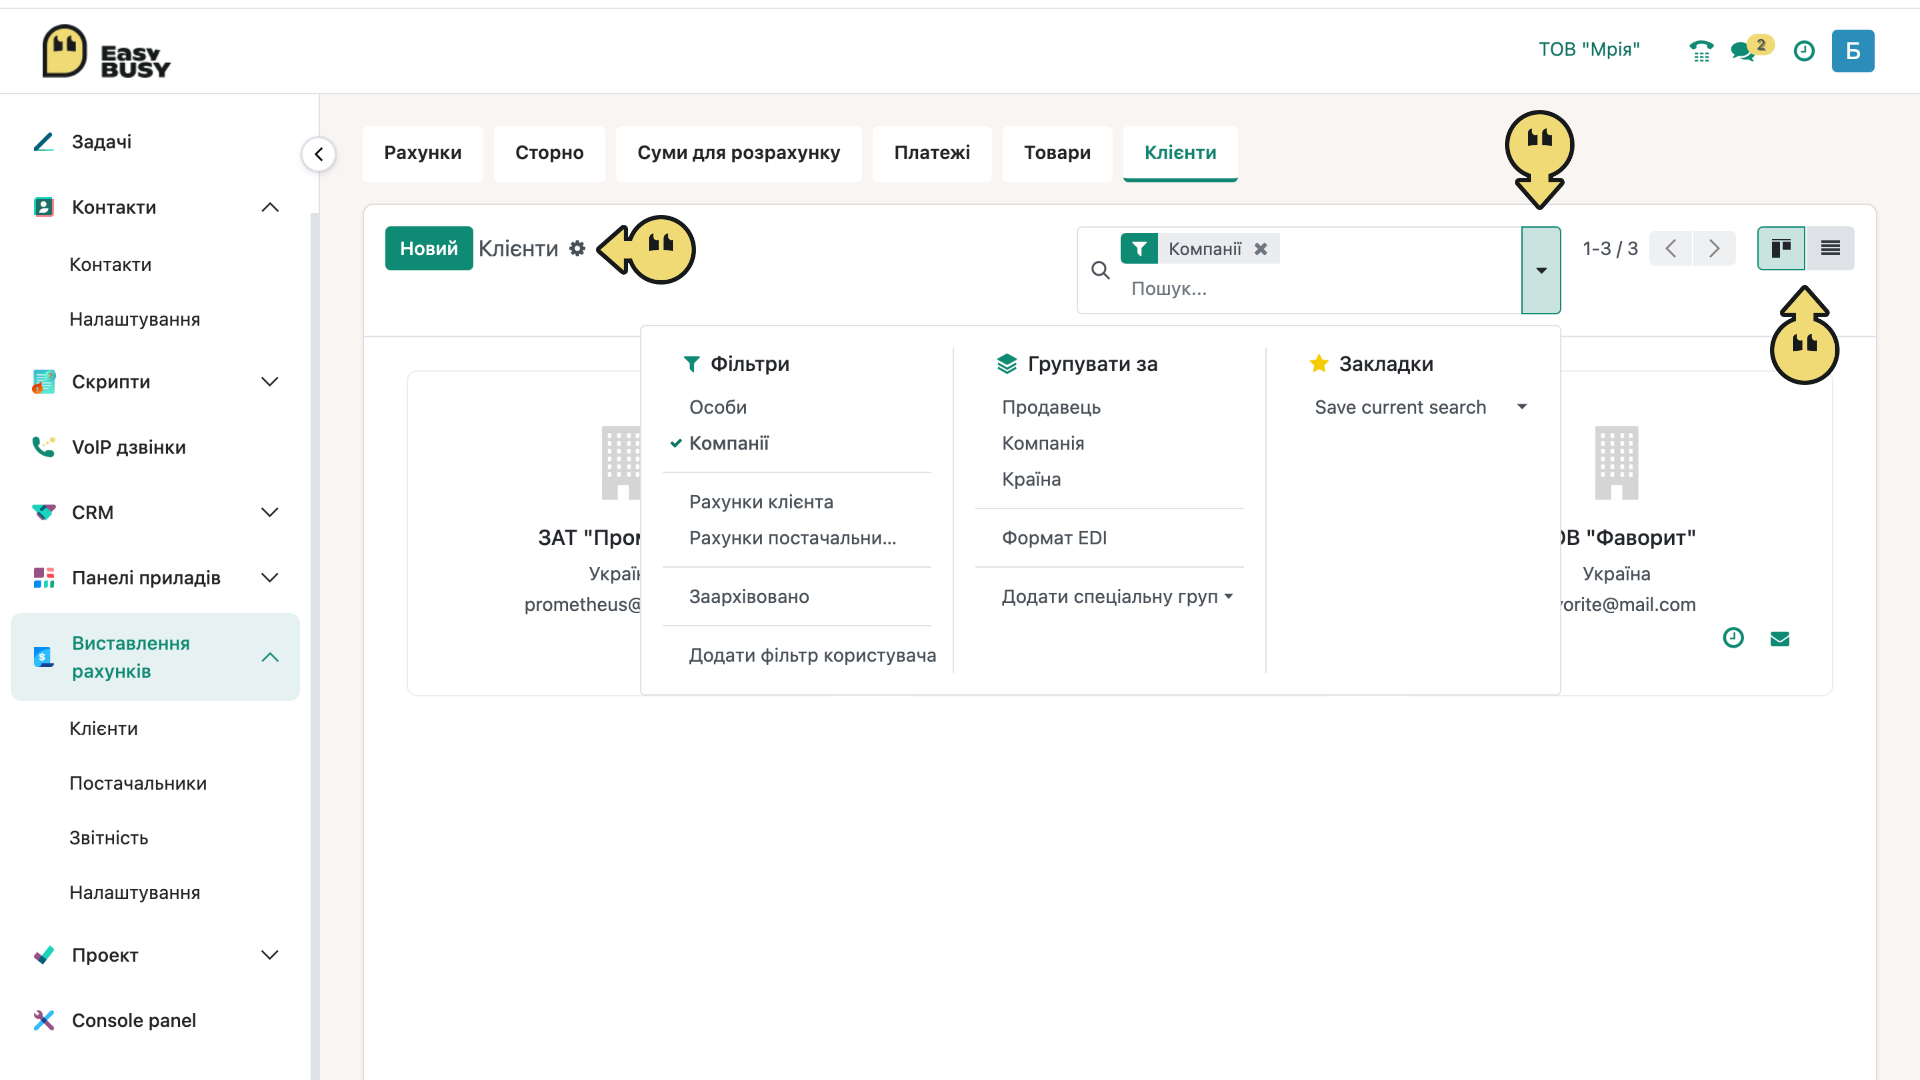The height and width of the screenshot is (1080, 1920).
Task: Expand the Скрипти sidebar section
Action: point(270,382)
